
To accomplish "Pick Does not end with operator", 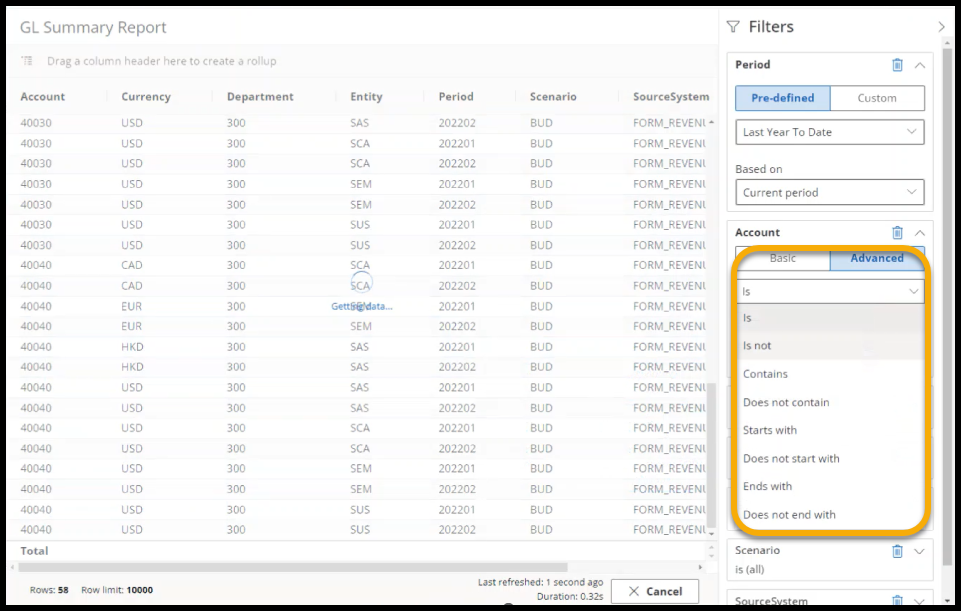I will (x=788, y=515).
